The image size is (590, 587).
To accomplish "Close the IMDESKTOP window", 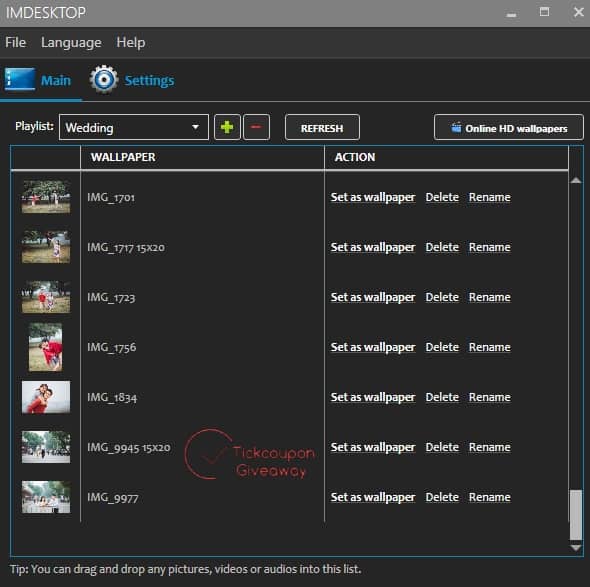I will 579,12.
